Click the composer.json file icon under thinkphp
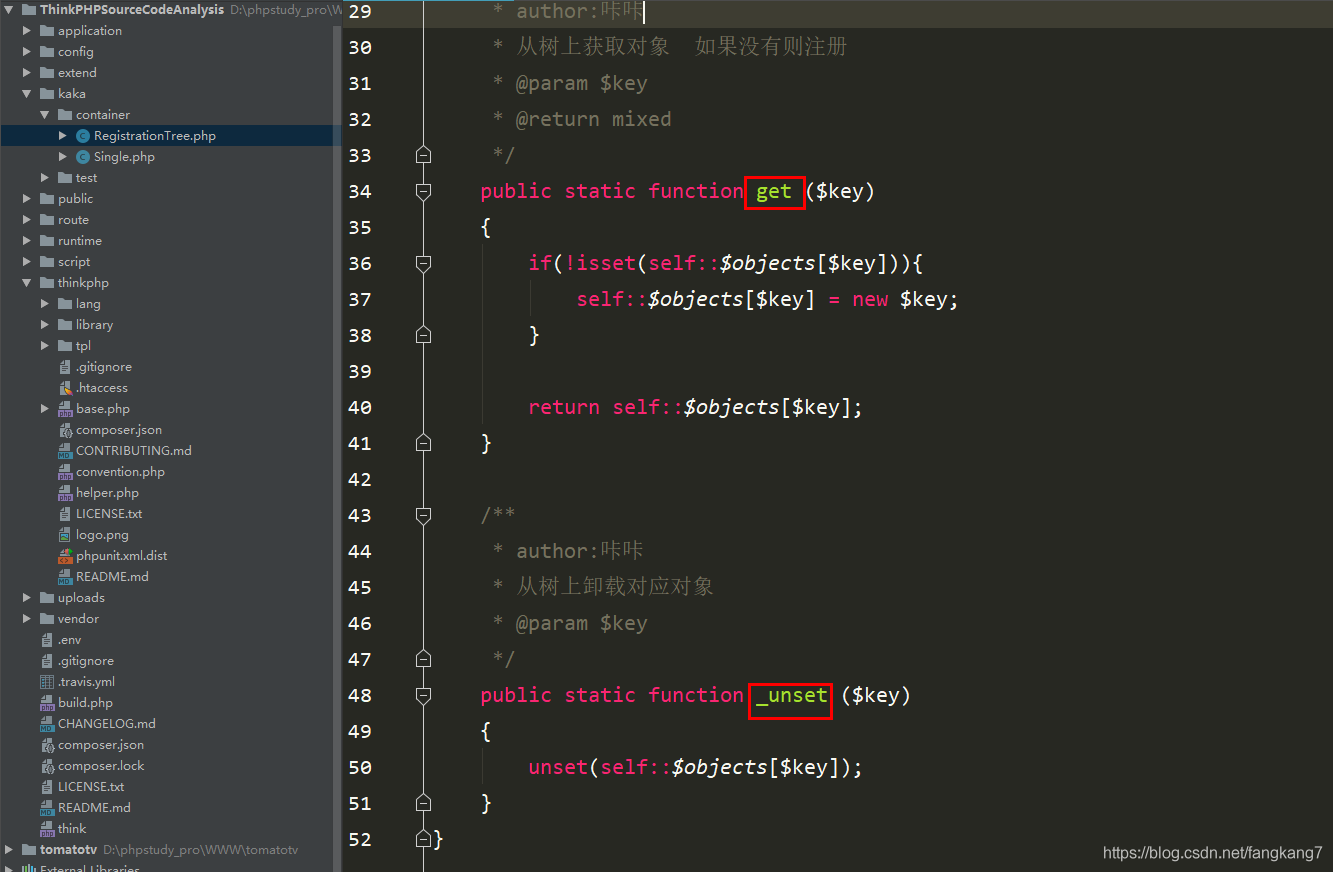Screen dimensions: 1333x872 [x=65, y=430]
